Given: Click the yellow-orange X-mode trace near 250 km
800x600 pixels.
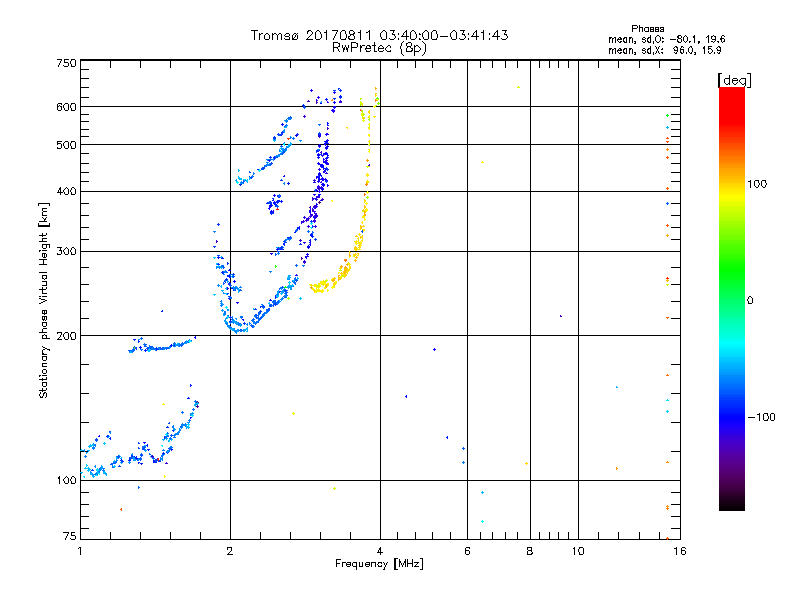Looking at the screenshot, I should click(x=321, y=286).
